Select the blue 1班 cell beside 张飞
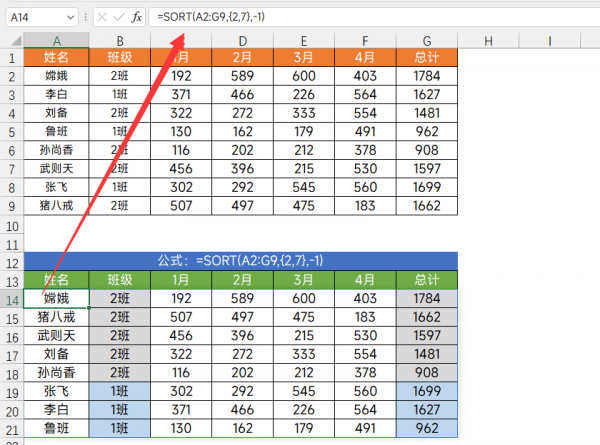 119,391
